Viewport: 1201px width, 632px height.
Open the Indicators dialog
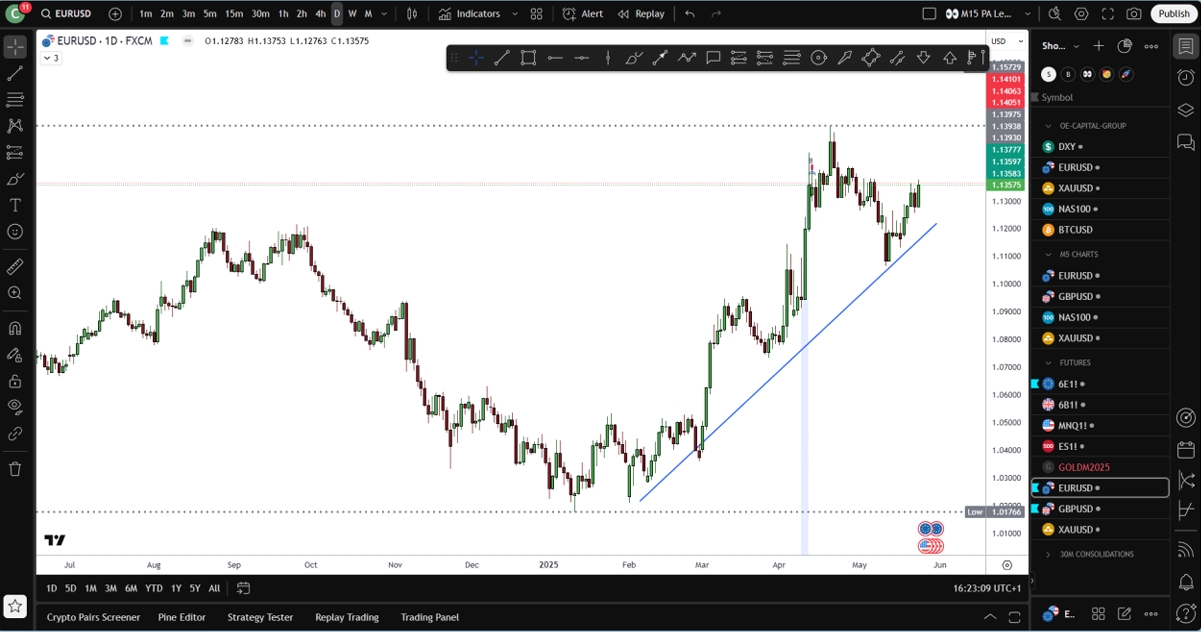coord(470,14)
